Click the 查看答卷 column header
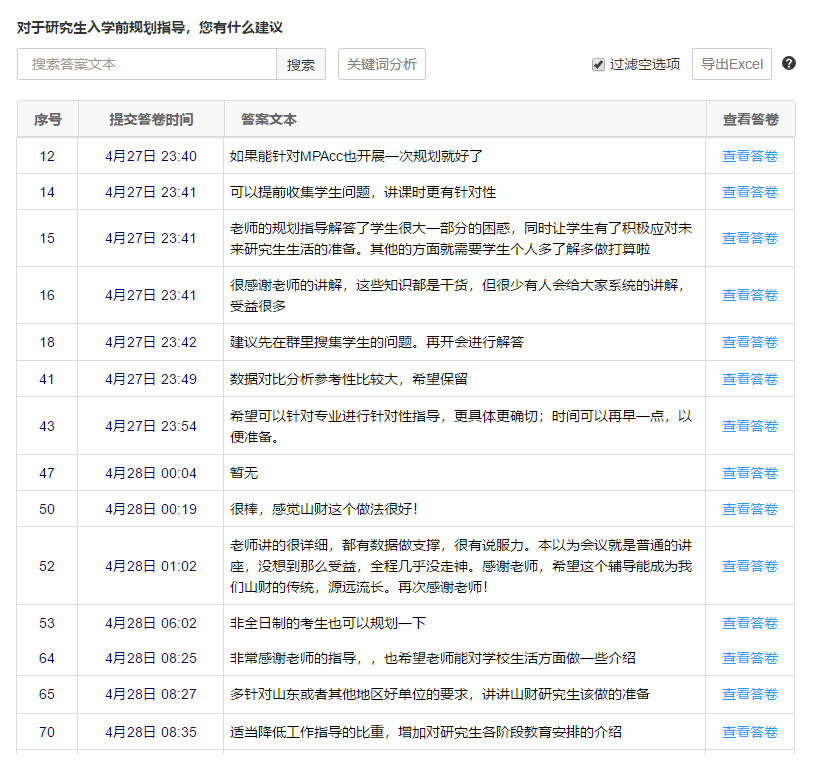Screen dimensions: 821x768 coord(750,119)
